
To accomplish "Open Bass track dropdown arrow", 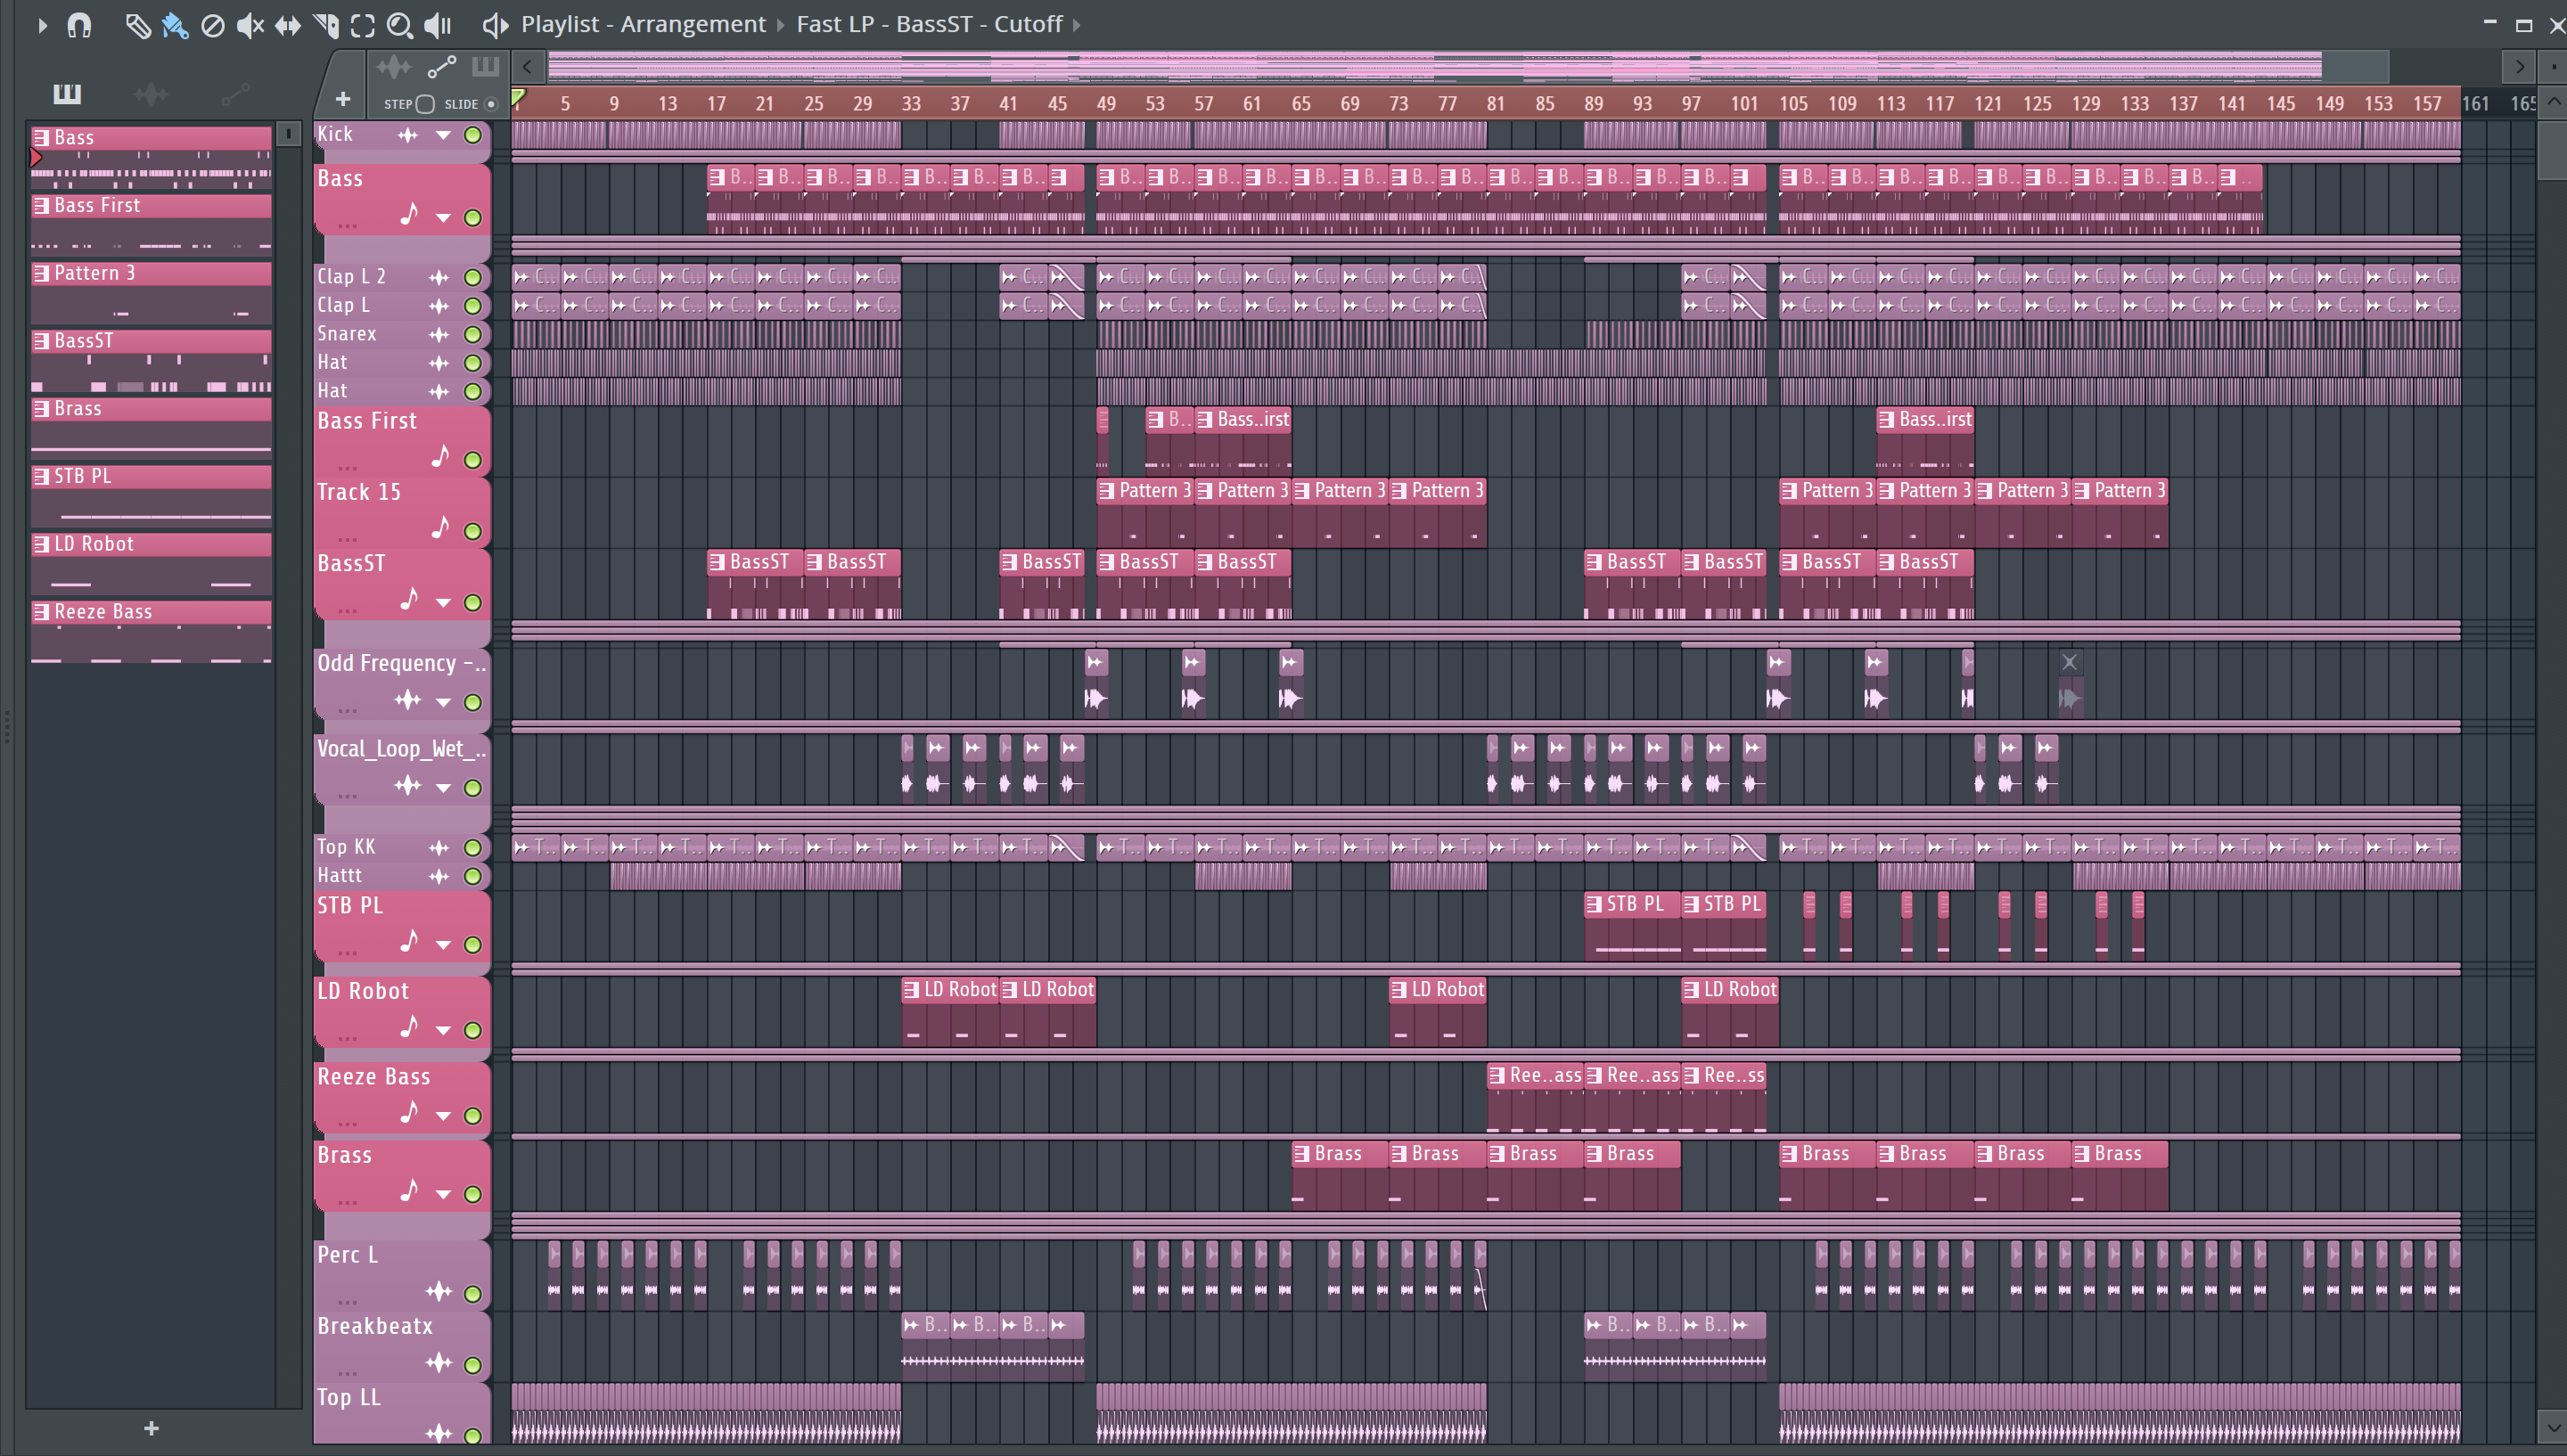I will pyautogui.click(x=443, y=218).
